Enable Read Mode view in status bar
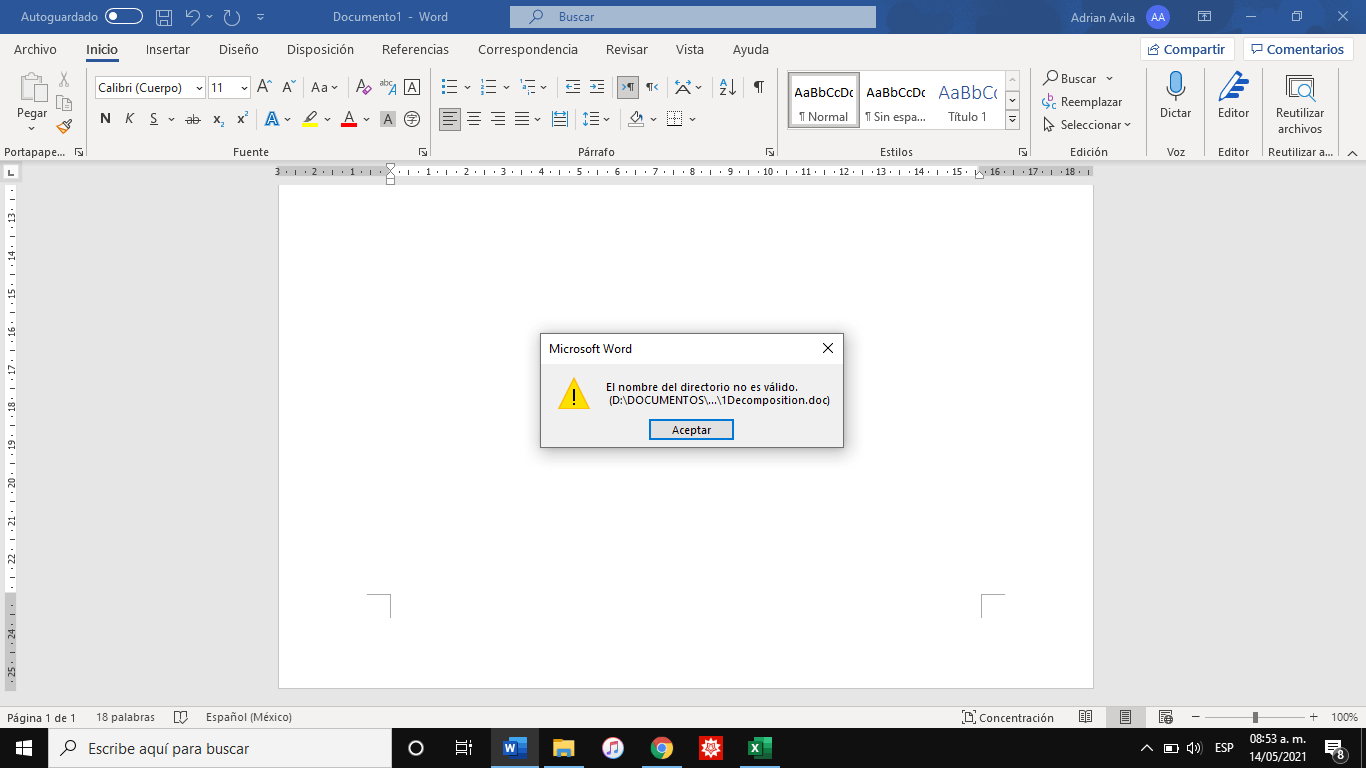The image size is (1366, 768). coord(1086,717)
